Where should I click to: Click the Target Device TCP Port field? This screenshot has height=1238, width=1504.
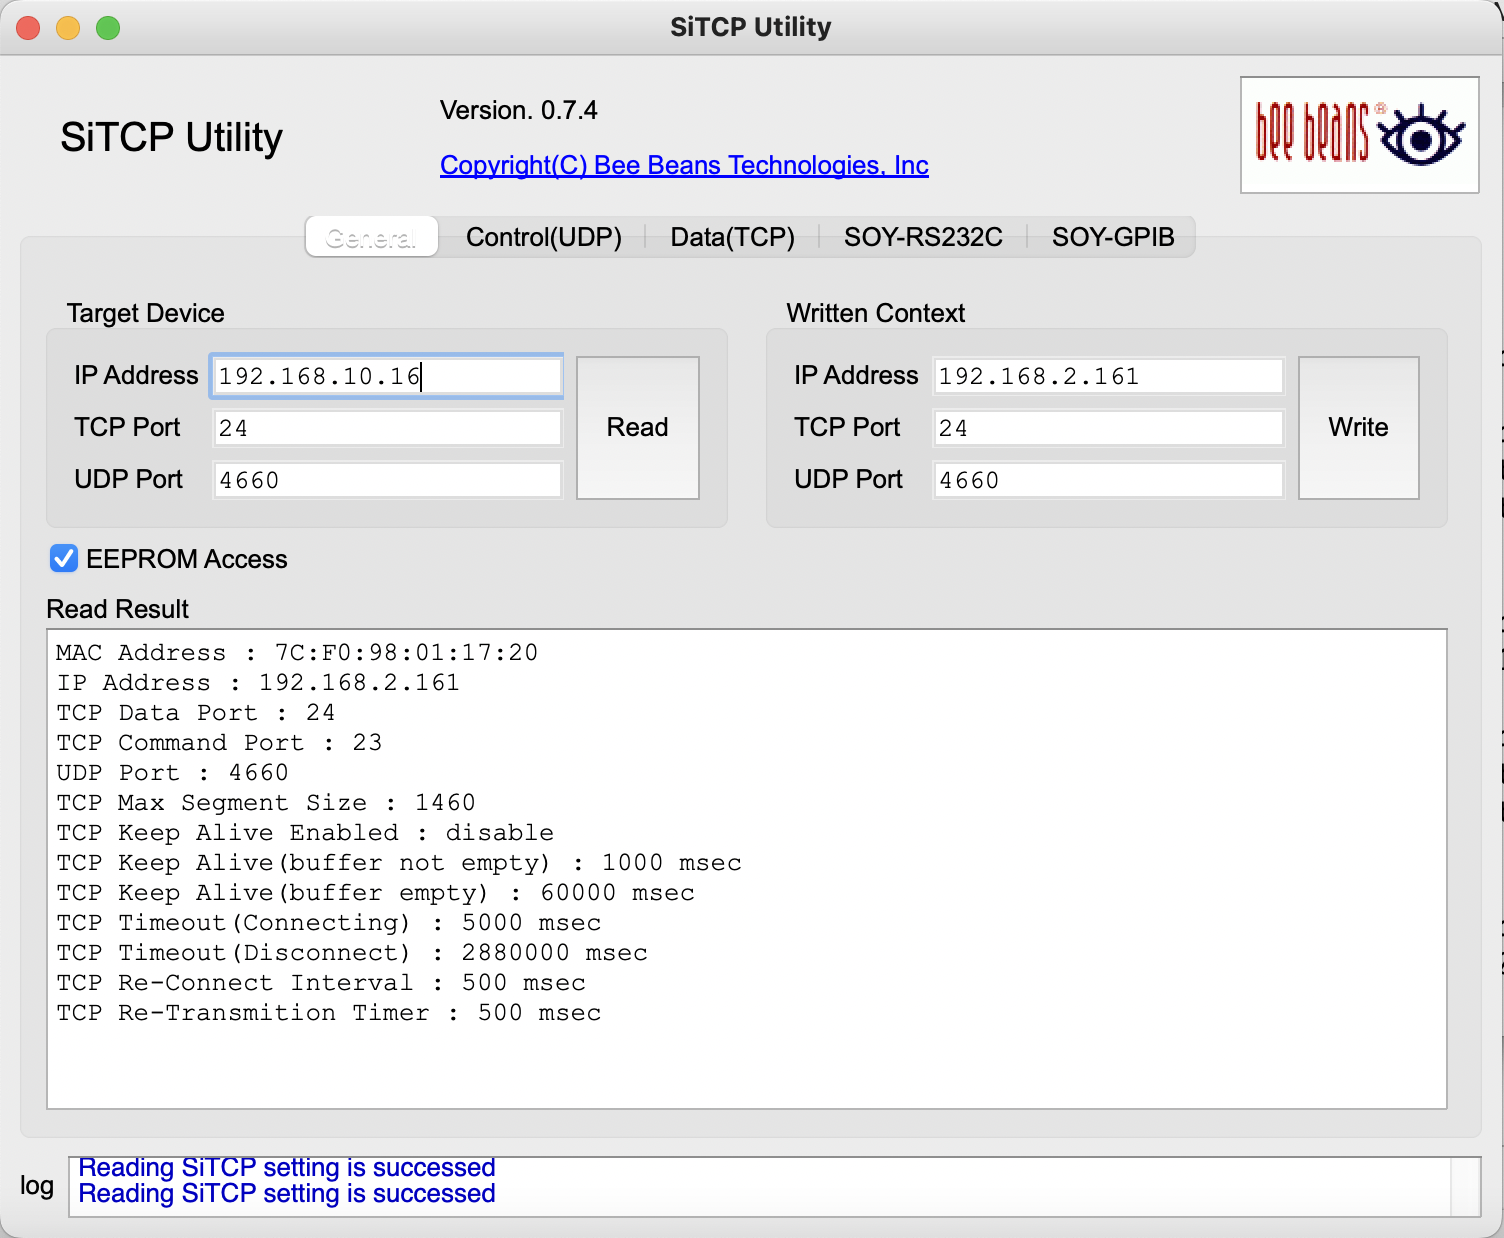click(386, 428)
